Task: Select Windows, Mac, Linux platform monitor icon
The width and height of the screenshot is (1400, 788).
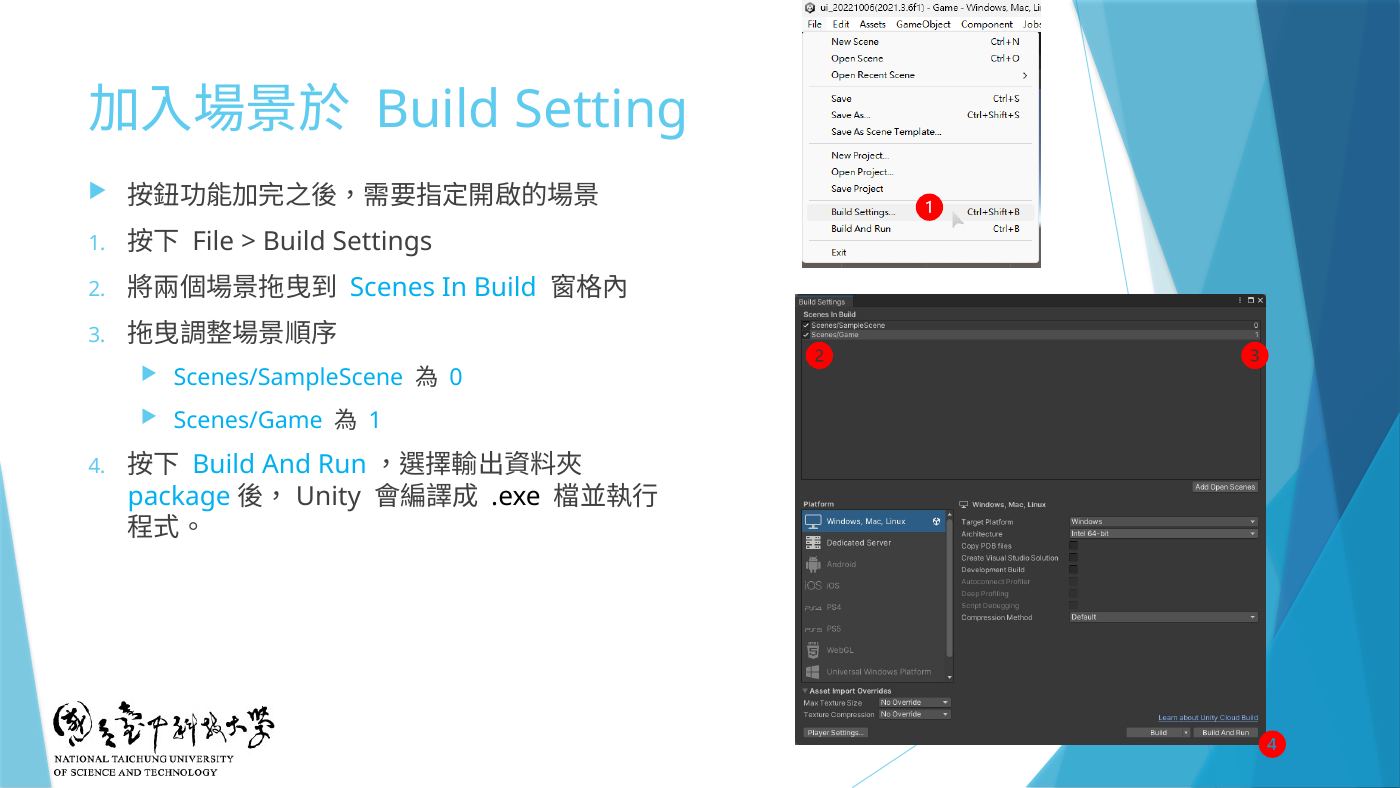Action: pyautogui.click(x=813, y=521)
